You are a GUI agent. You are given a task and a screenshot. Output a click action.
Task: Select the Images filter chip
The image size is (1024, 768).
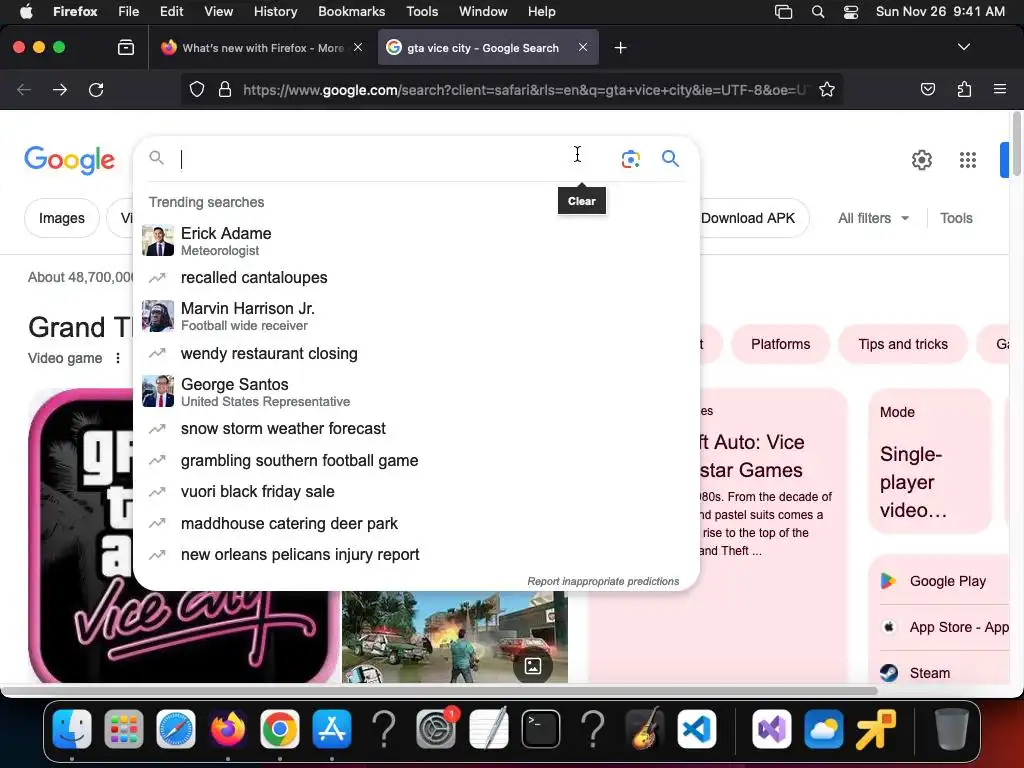[x=62, y=218]
